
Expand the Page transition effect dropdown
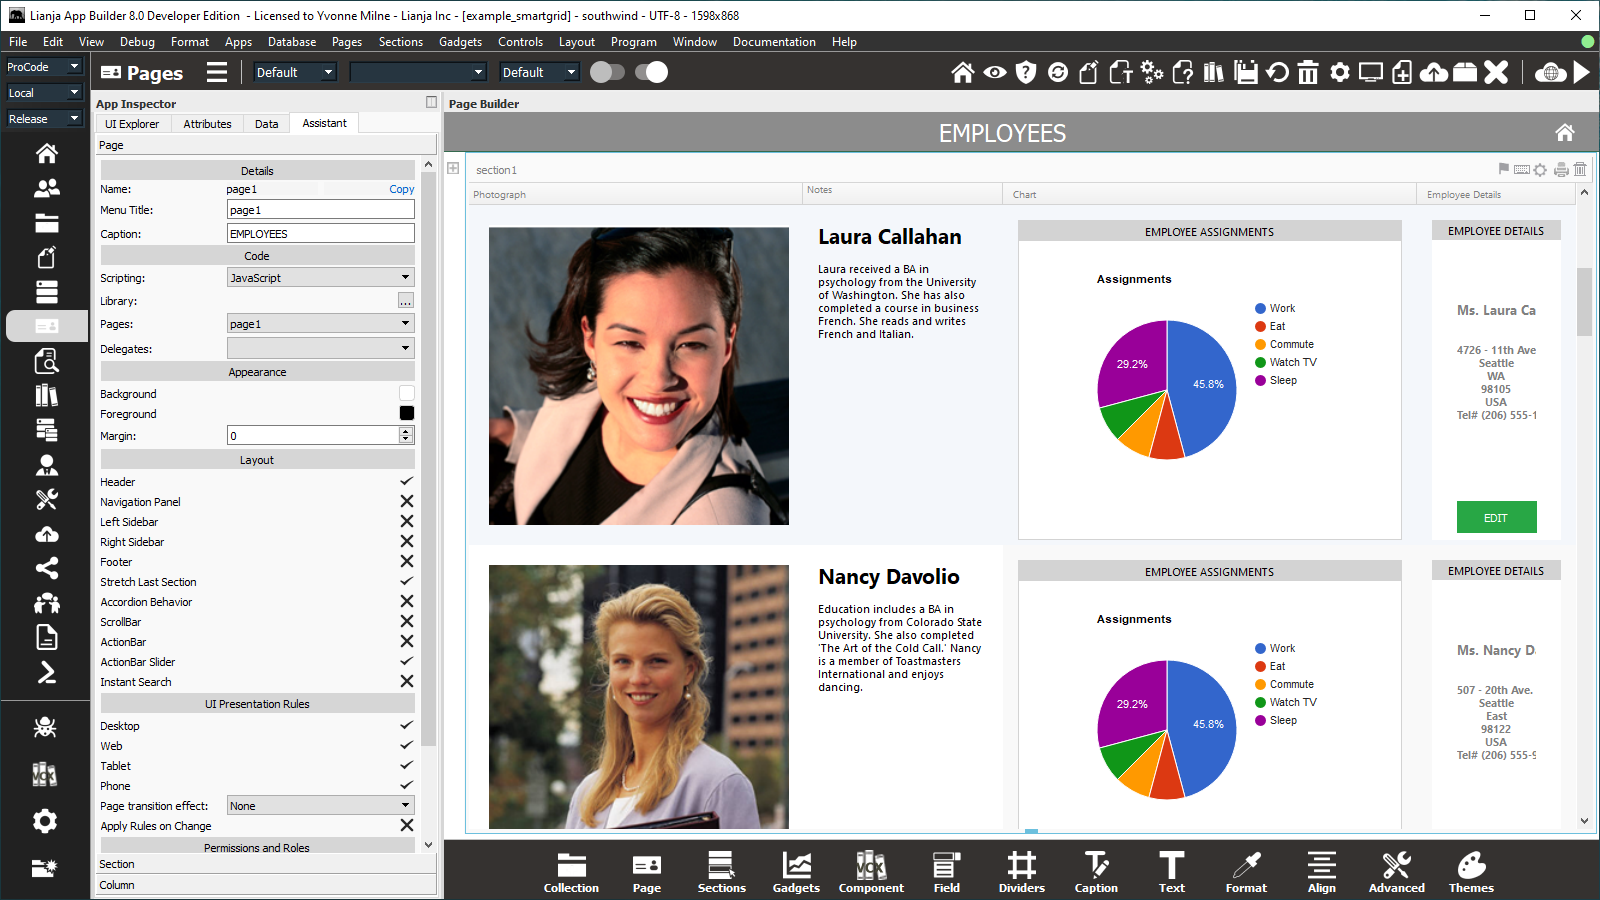click(x=320, y=806)
